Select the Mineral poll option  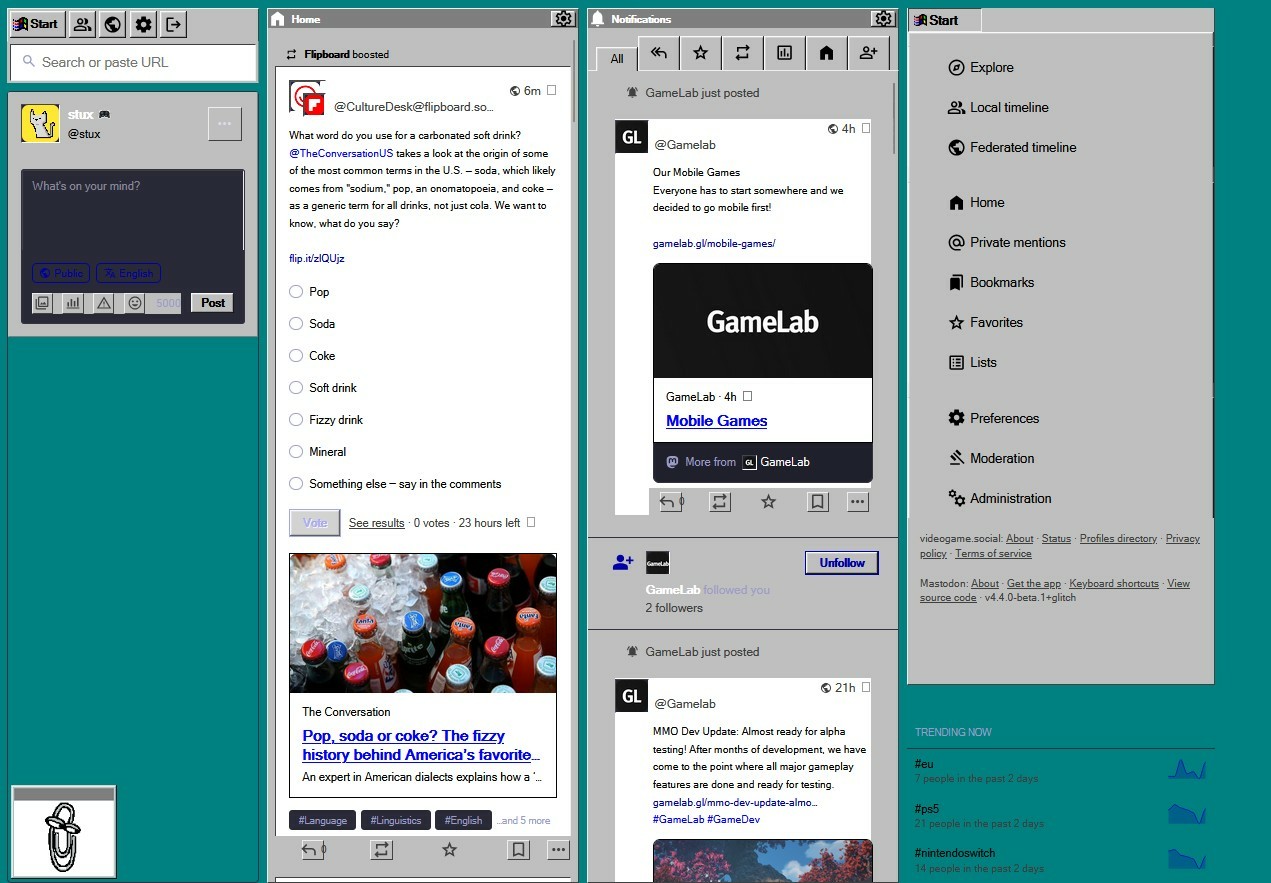click(x=296, y=452)
